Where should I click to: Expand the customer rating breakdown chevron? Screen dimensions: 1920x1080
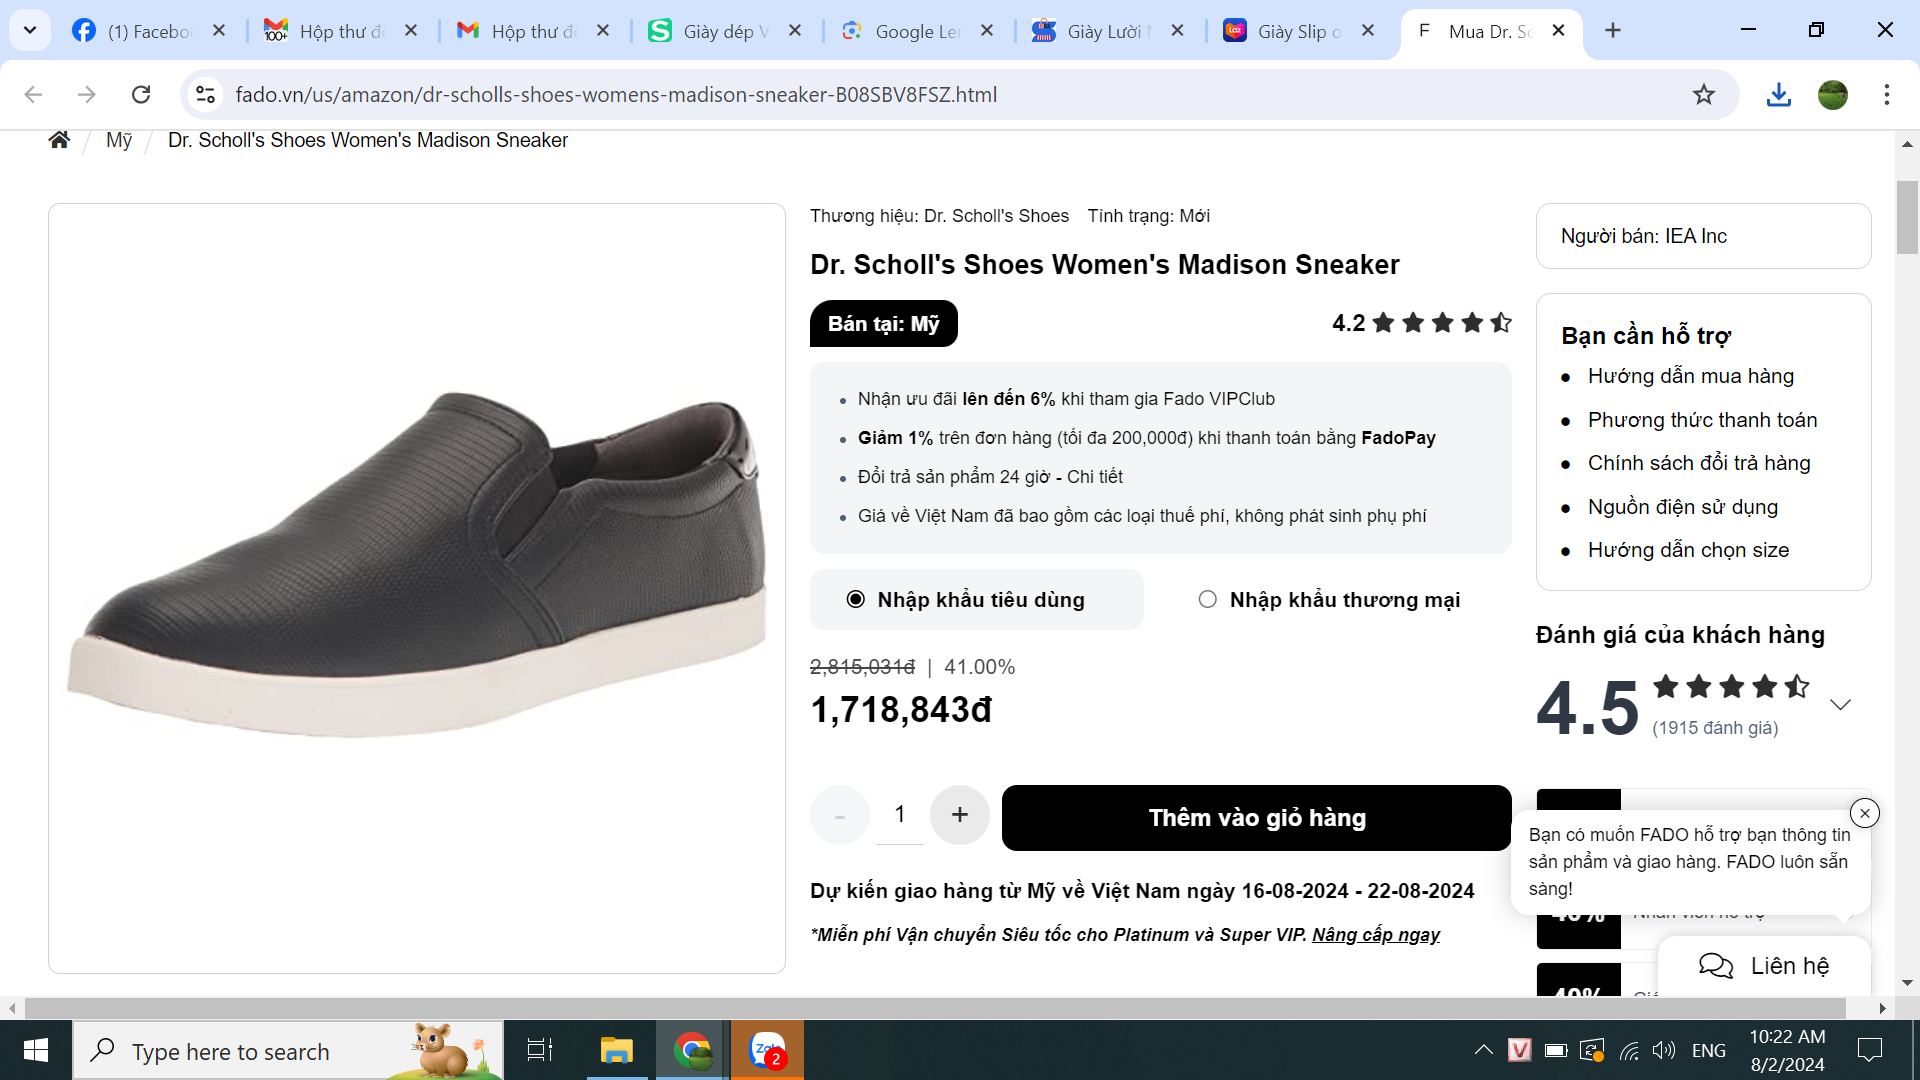[x=1840, y=705]
